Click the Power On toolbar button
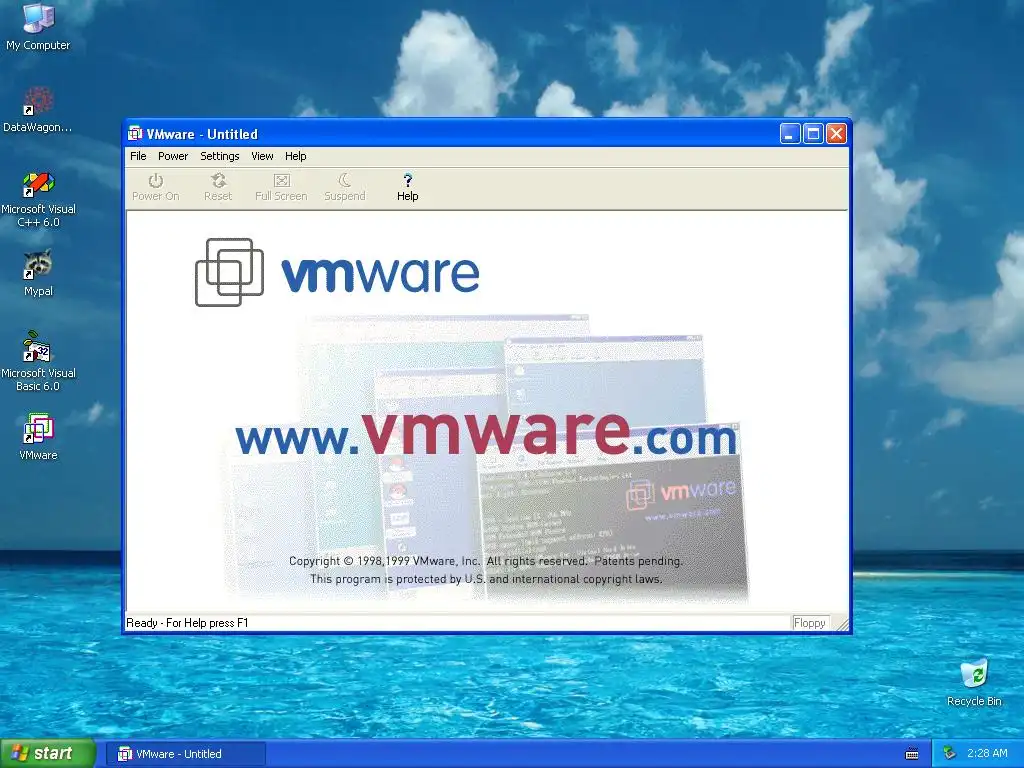The image size is (1024, 768). pyautogui.click(x=155, y=187)
